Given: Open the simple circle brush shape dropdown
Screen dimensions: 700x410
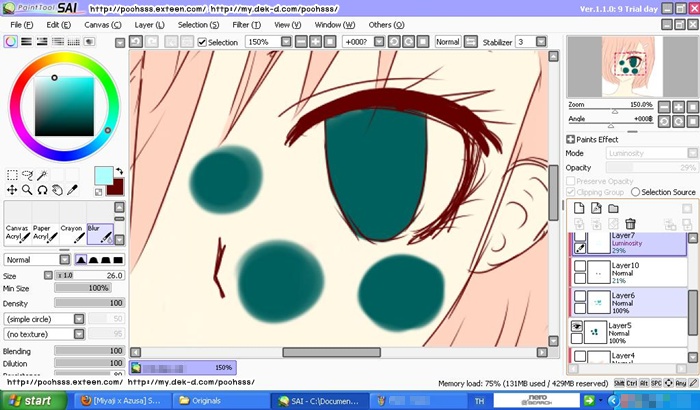Looking at the screenshot, I should 79,319.
